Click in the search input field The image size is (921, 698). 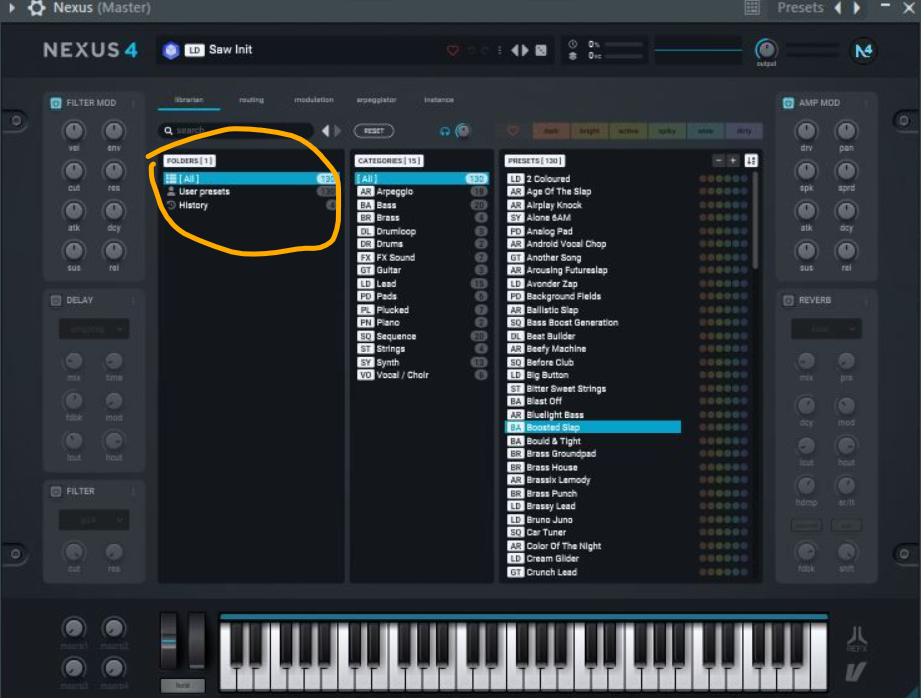tap(236, 130)
